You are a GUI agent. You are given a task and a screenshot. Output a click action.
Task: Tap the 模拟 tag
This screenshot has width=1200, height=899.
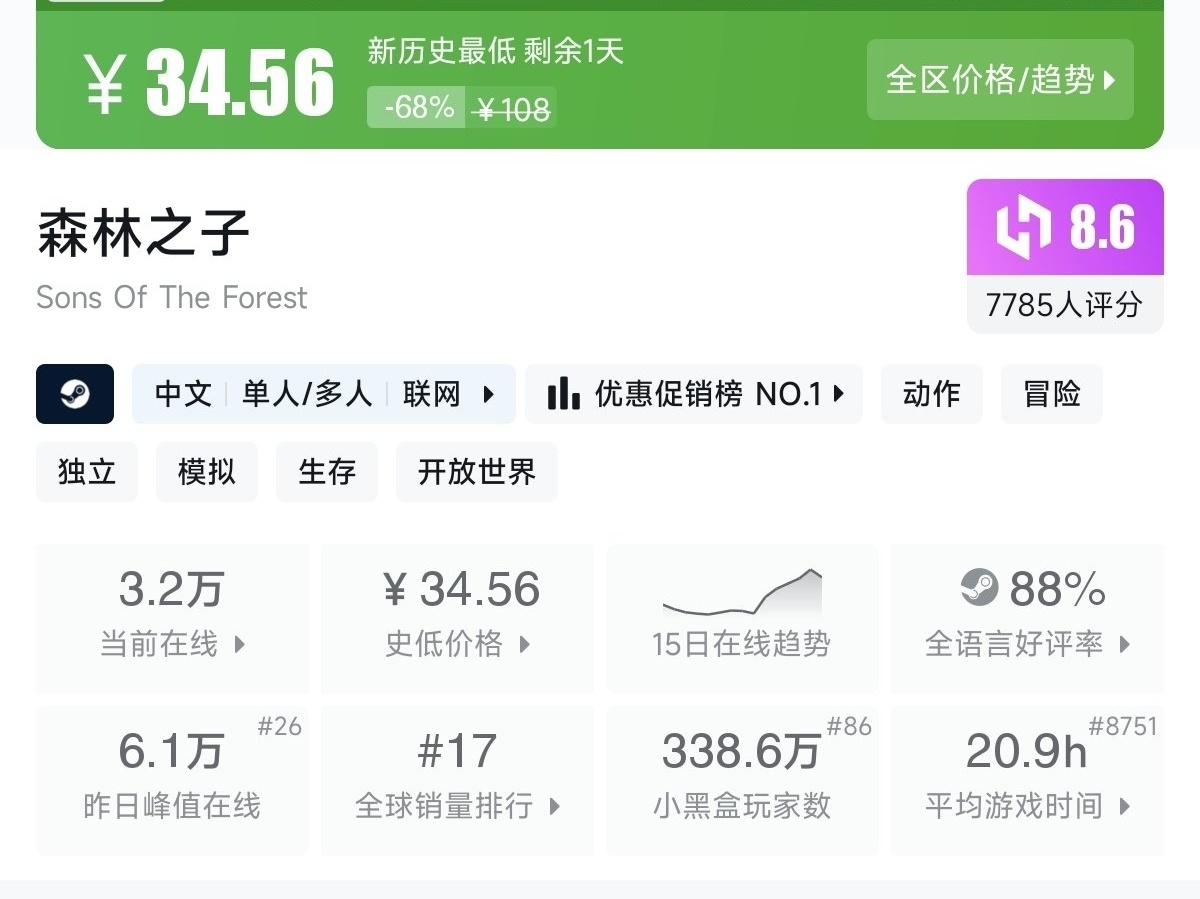tap(206, 472)
